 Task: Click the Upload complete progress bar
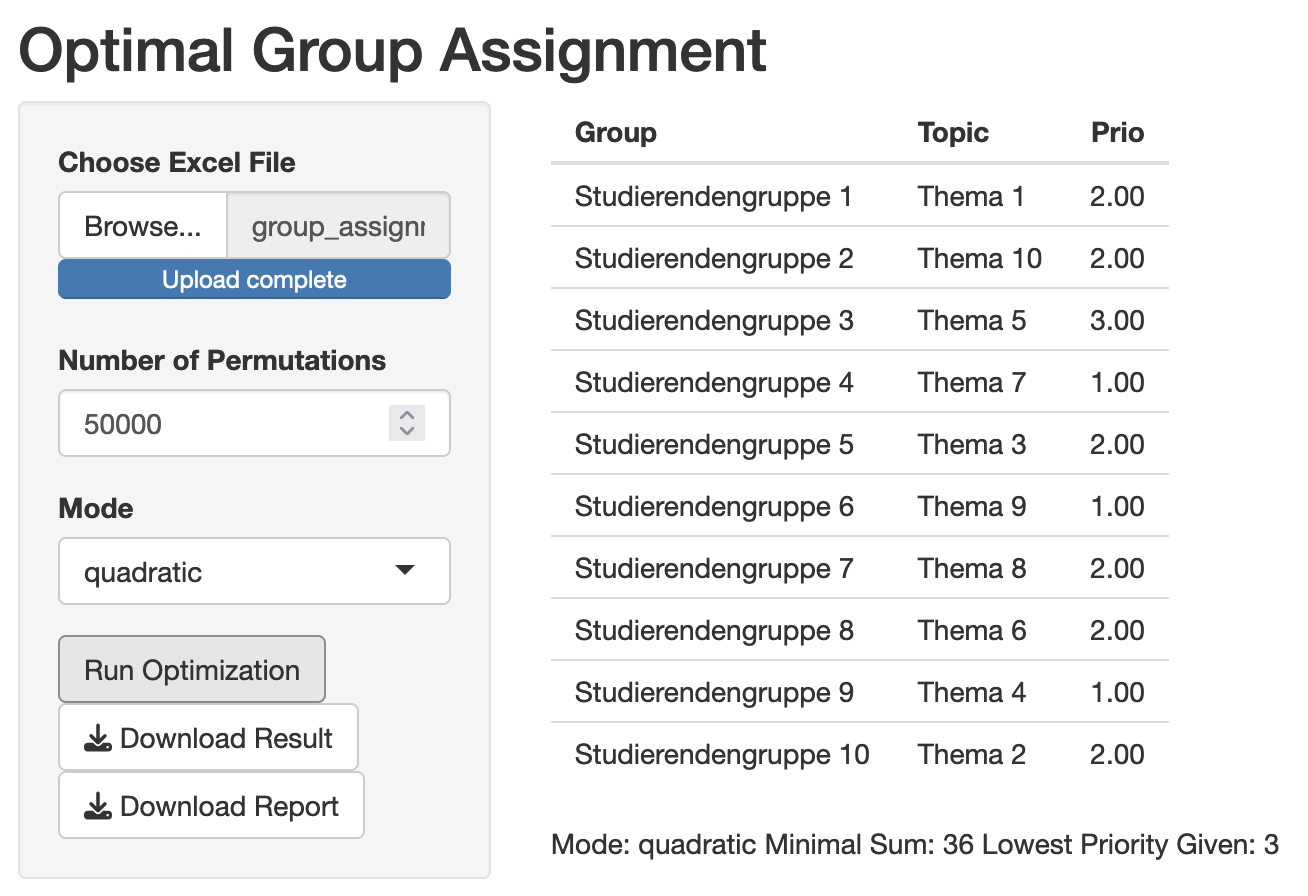[254, 280]
